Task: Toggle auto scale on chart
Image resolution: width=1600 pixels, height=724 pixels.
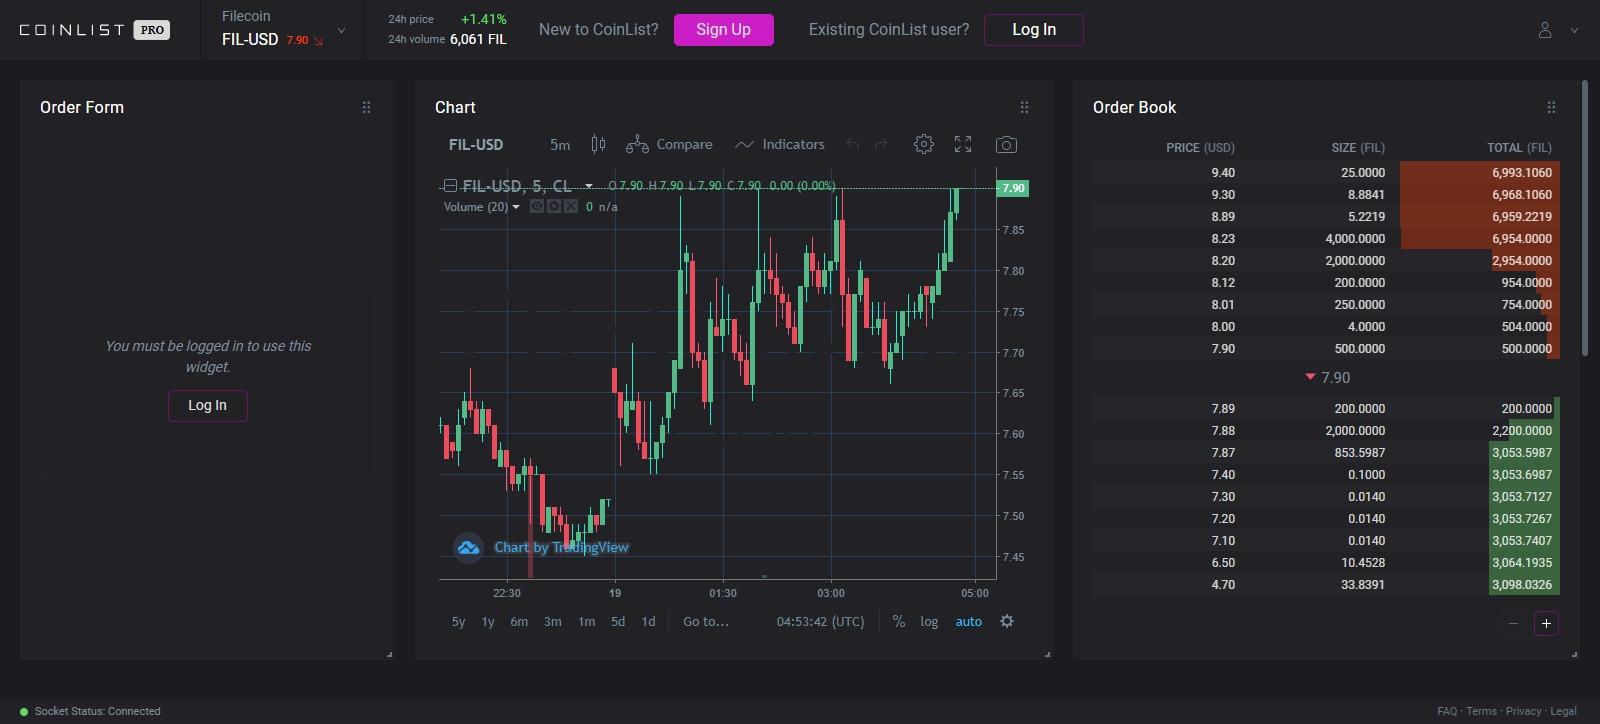Action: (x=969, y=622)
